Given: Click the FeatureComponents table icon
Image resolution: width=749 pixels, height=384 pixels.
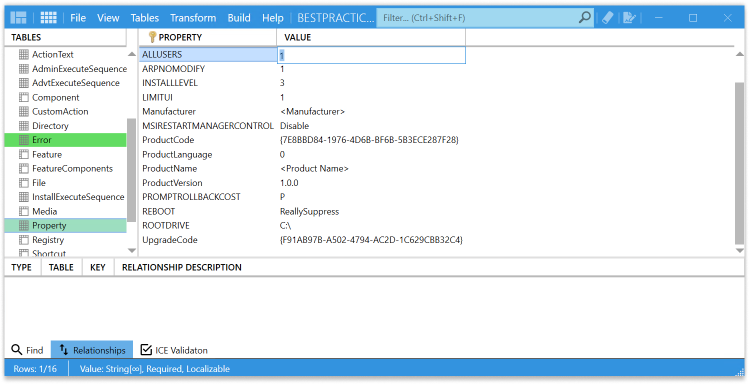Looking at the screenshot, I should (x=23, y=169).
